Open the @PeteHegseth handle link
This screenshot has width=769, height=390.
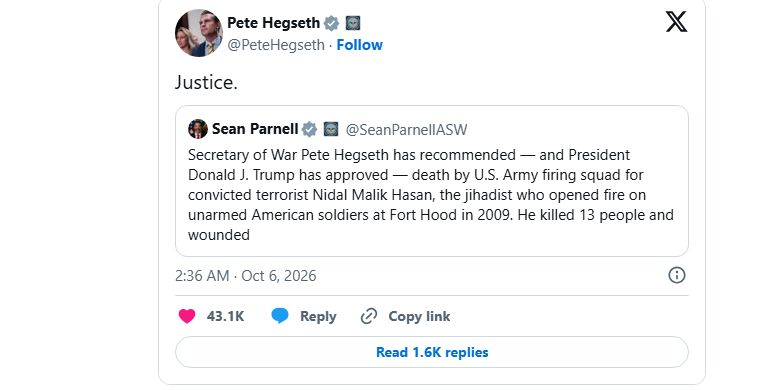(276, 45)
